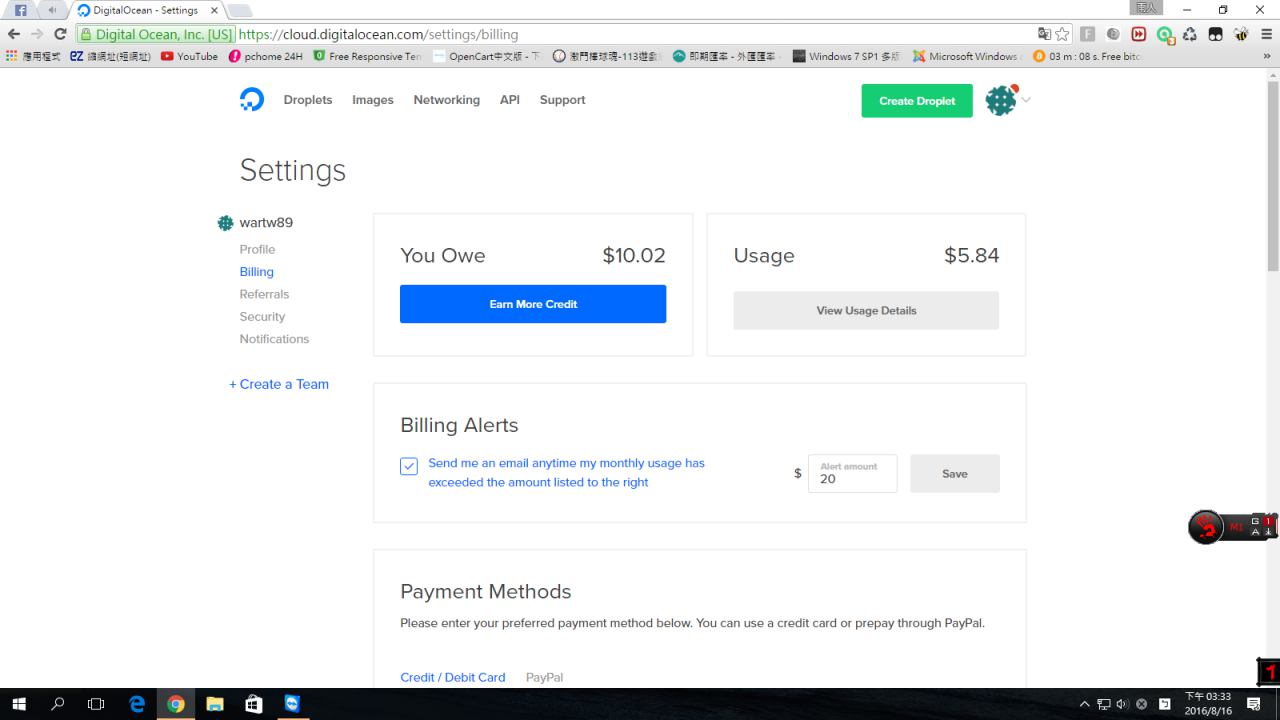Click the YouTube bookmark

coord(189,56)
